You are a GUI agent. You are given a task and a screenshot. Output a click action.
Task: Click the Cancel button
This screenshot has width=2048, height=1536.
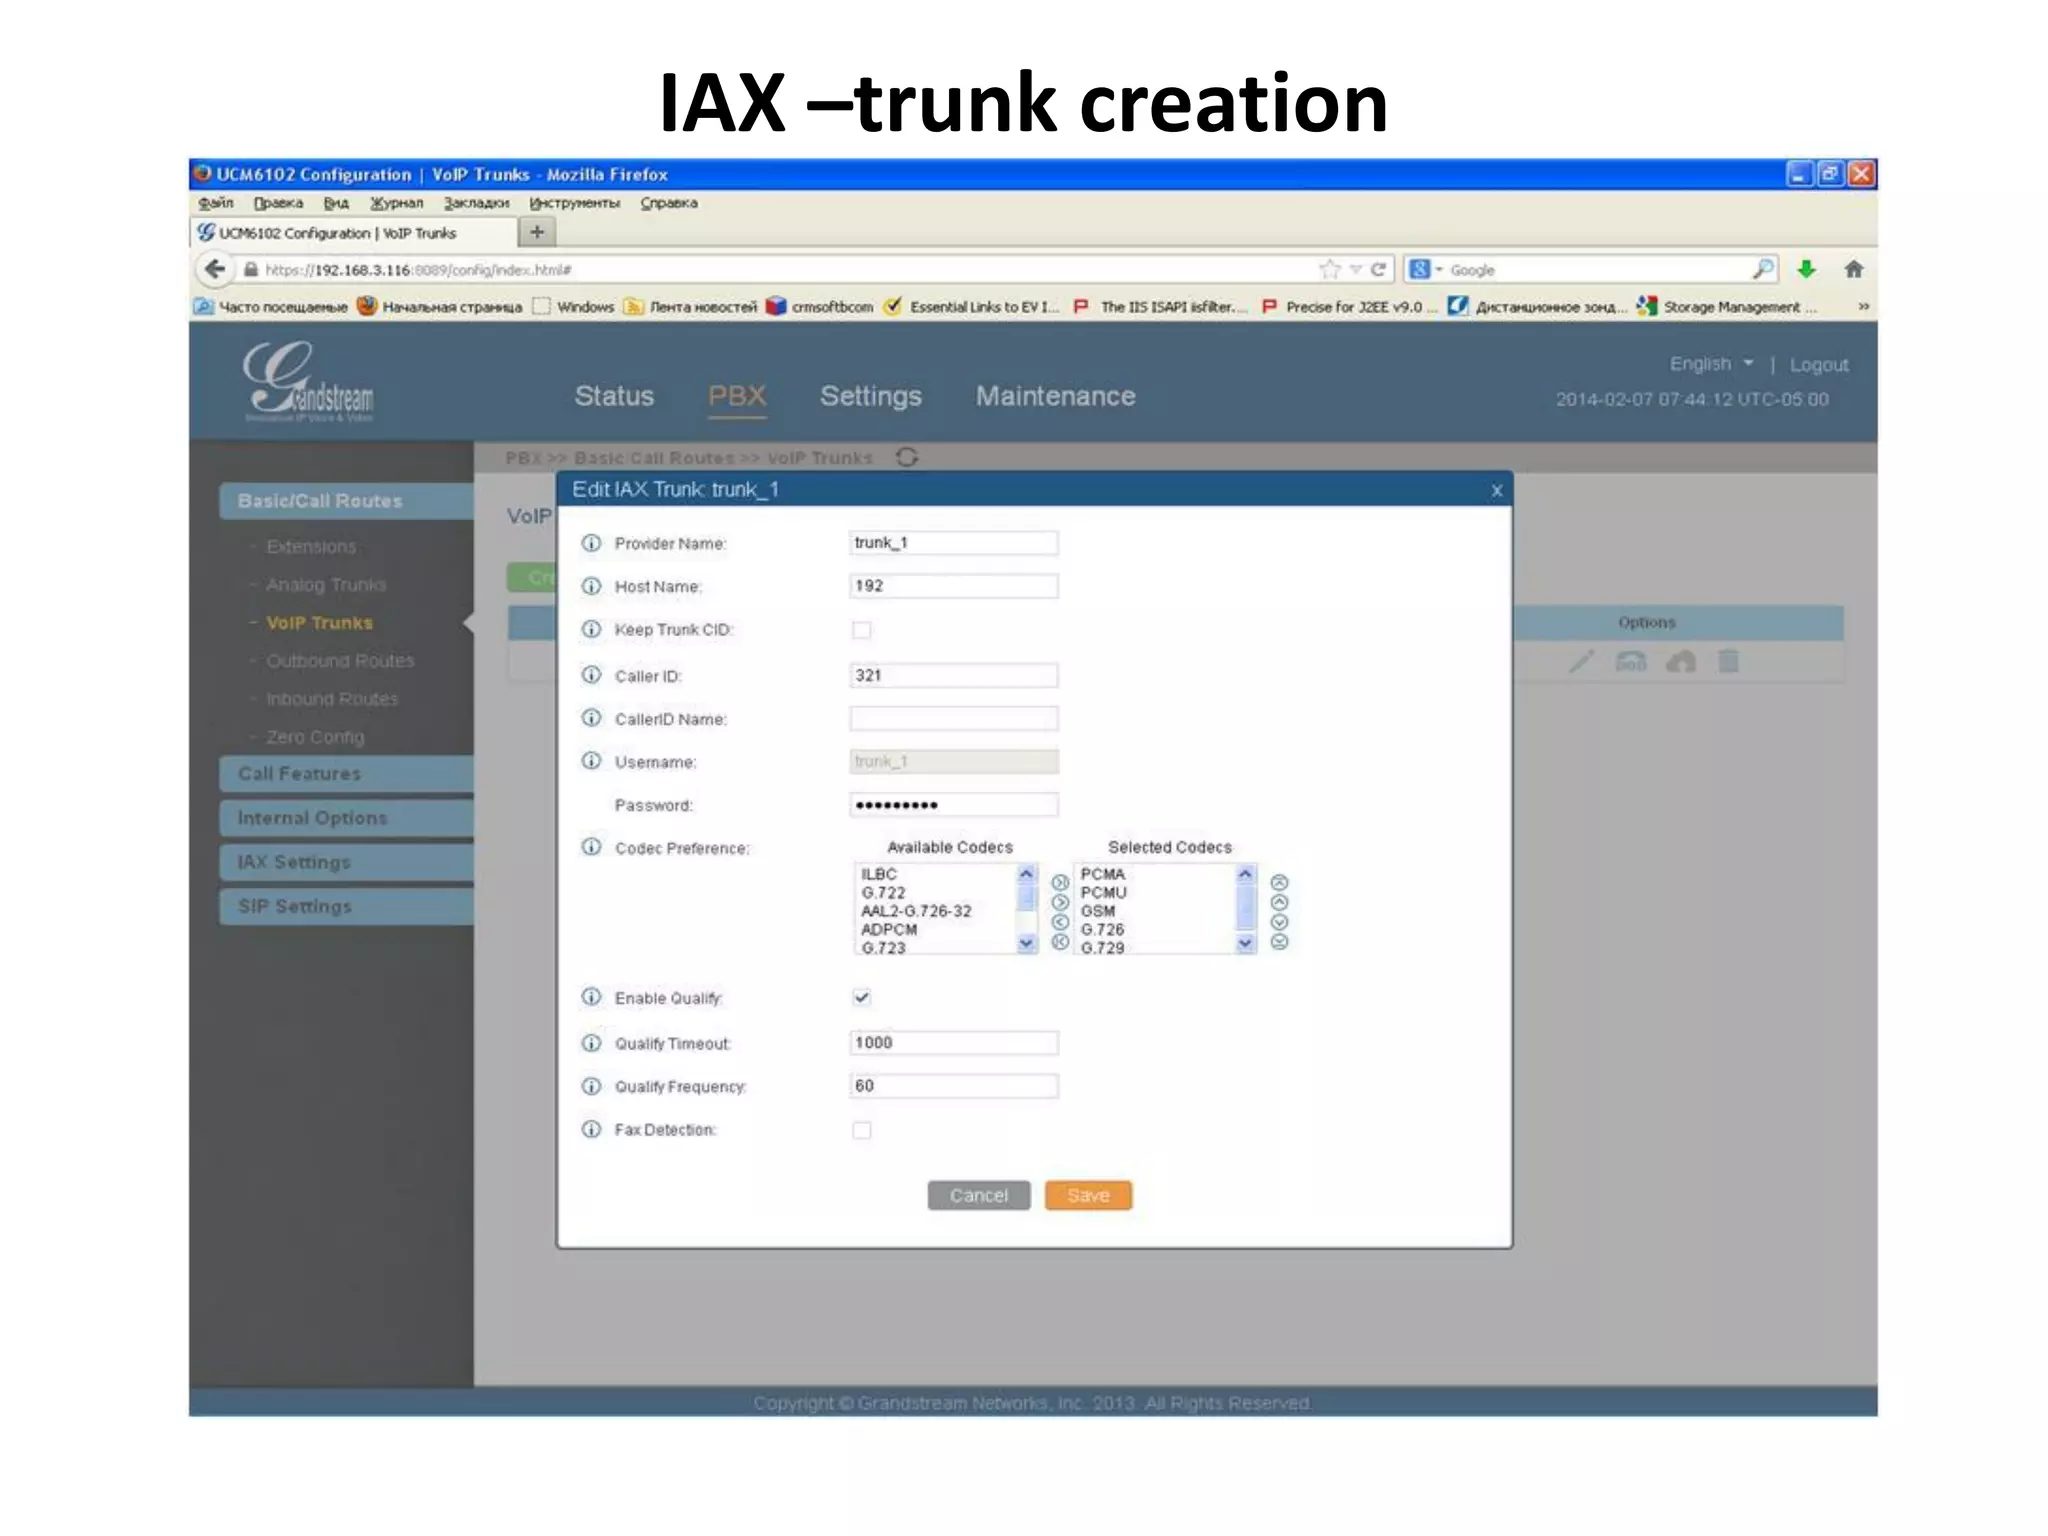pyautogui.click(x=979, y=1195)
